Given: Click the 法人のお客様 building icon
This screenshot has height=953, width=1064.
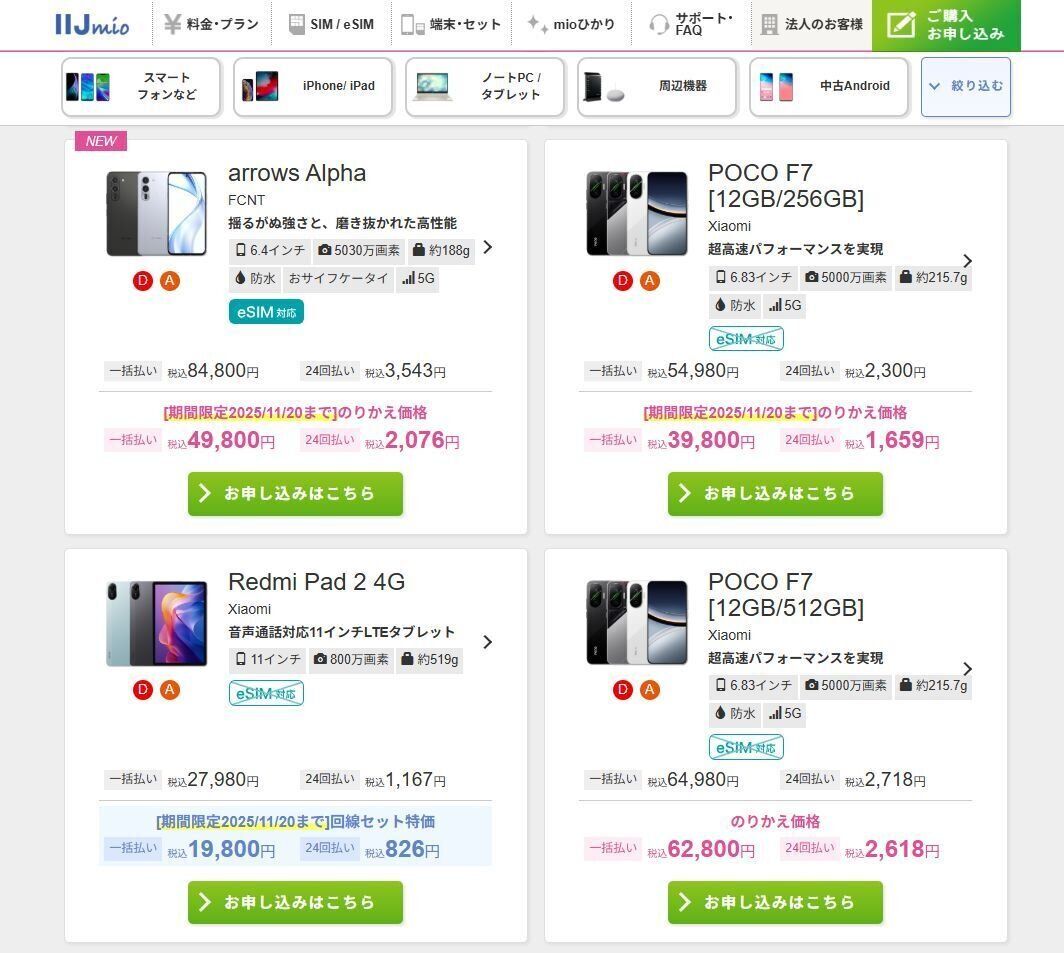Looking at the screenshot, I should tap(769, 24).
